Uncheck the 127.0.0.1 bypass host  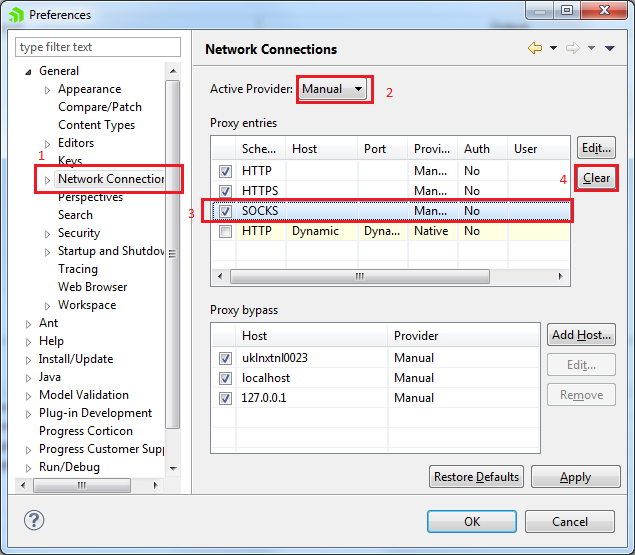coord(225,398)
